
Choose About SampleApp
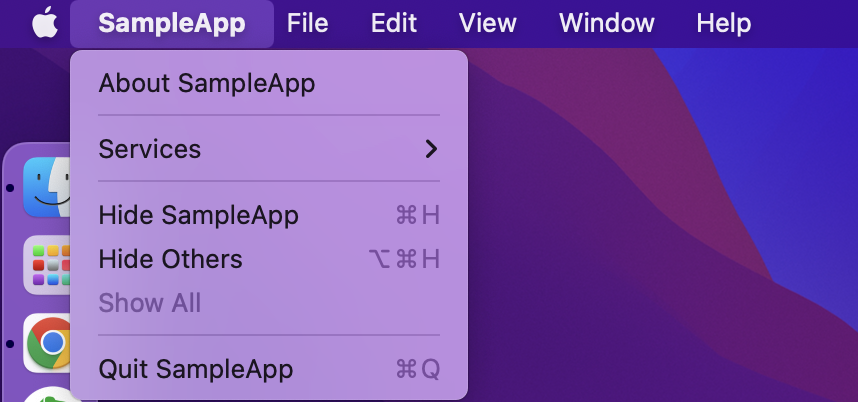tap(269, 84)
